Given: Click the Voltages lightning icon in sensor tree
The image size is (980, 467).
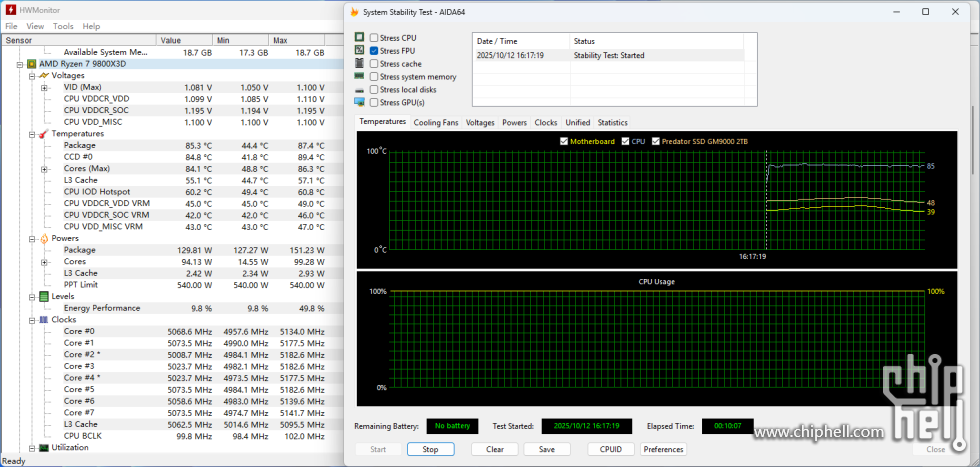Looking at the screenshot, I should [x=43, y=76].
